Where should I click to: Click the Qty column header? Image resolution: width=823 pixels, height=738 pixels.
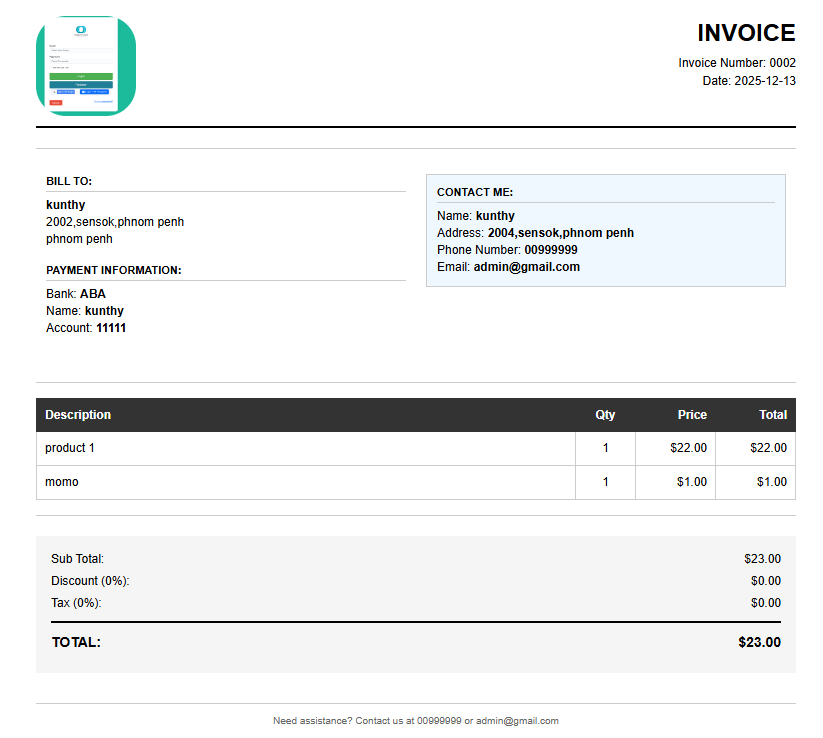click(x=604, y=414)
